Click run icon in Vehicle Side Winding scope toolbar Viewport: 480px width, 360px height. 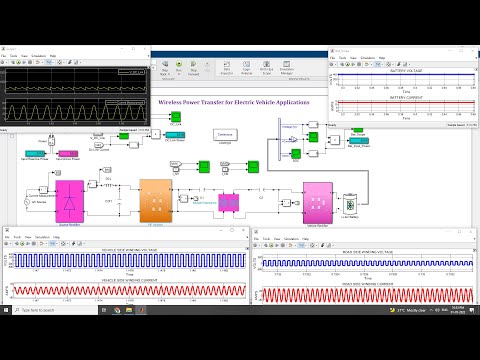pos(22,244)
